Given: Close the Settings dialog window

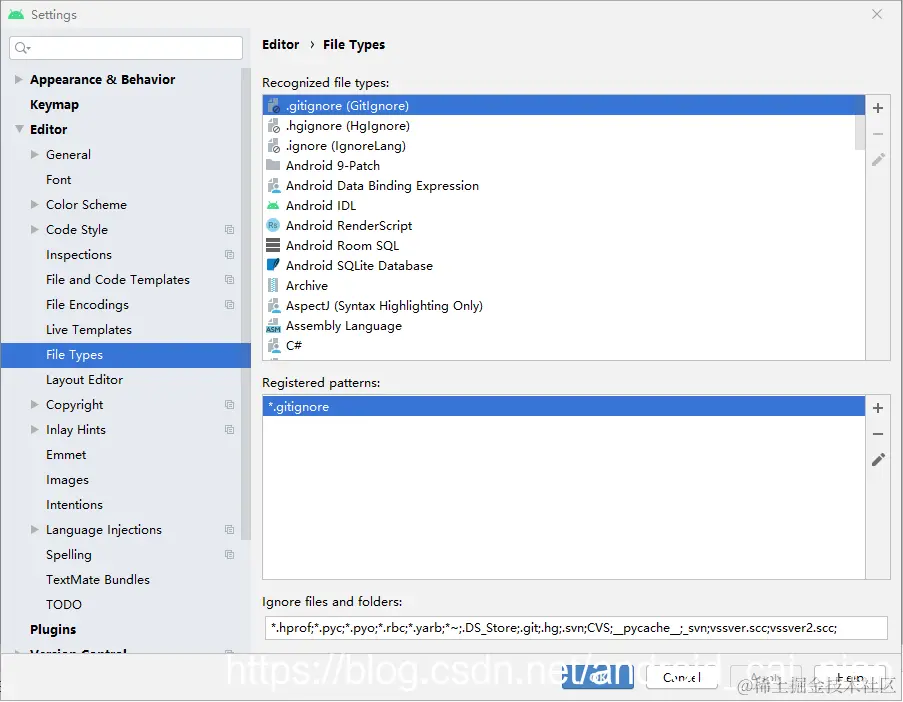Looking at the screenshot, I should pos(877,14).
